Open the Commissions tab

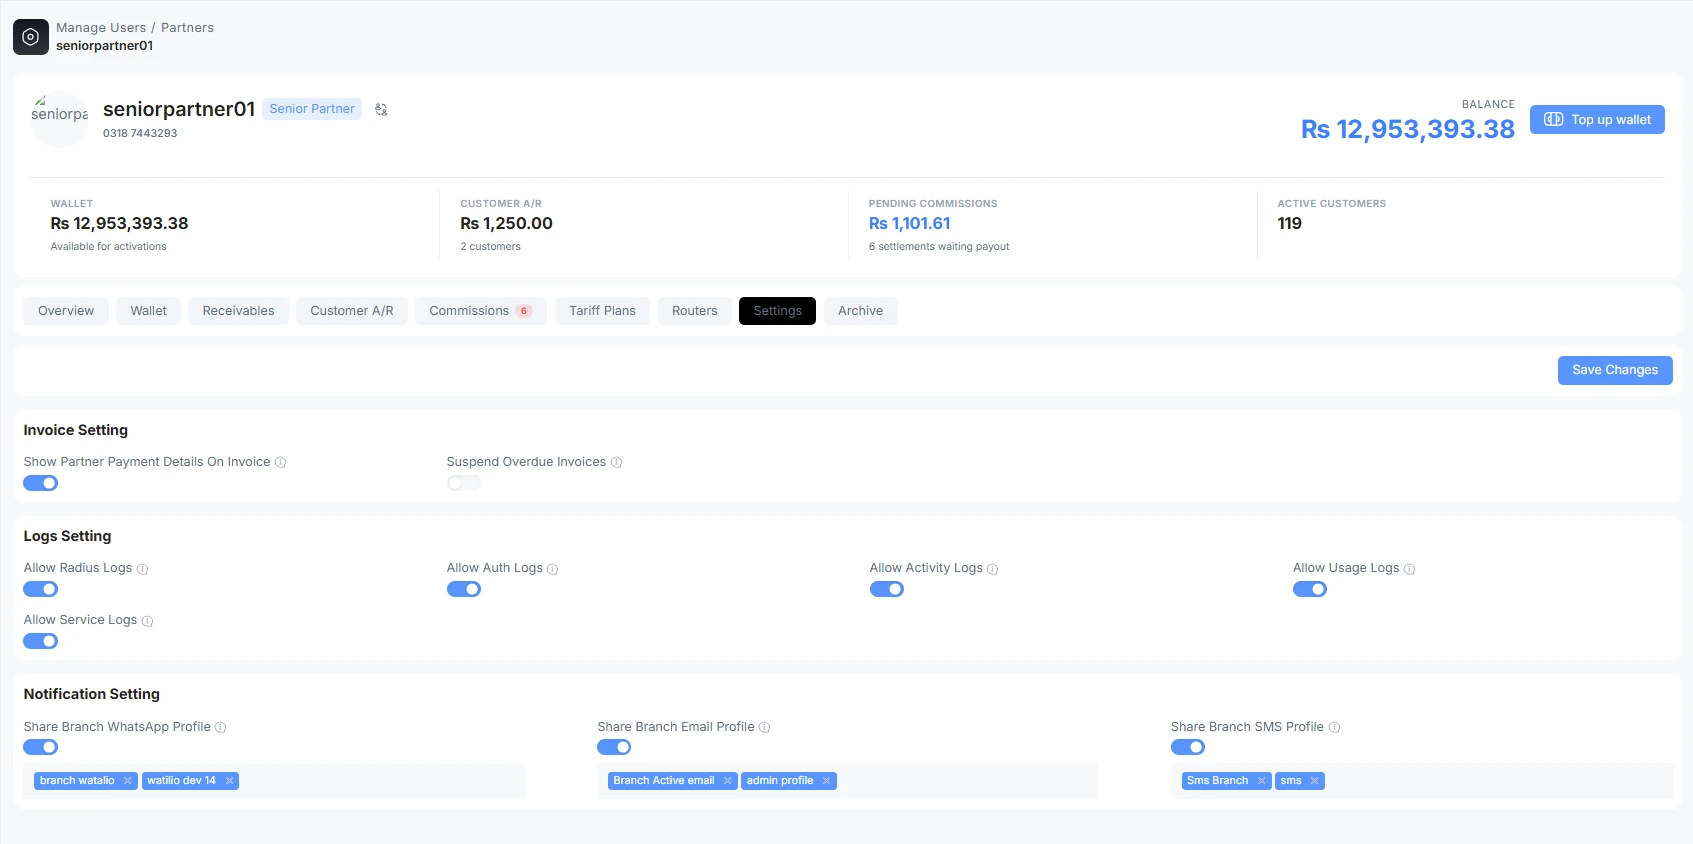click(481, 311)
